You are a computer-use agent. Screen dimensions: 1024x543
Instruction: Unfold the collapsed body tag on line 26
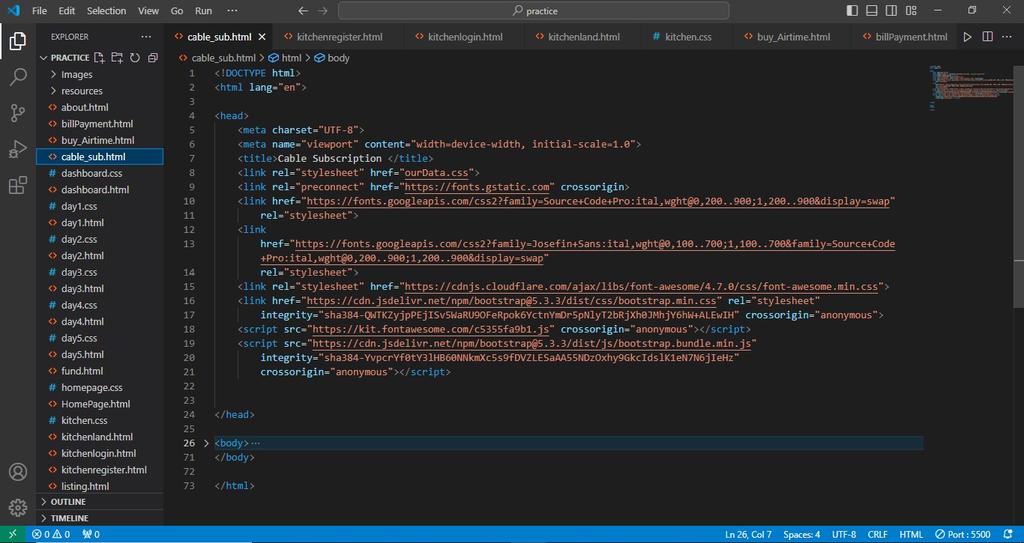click(x=206, y=443)
